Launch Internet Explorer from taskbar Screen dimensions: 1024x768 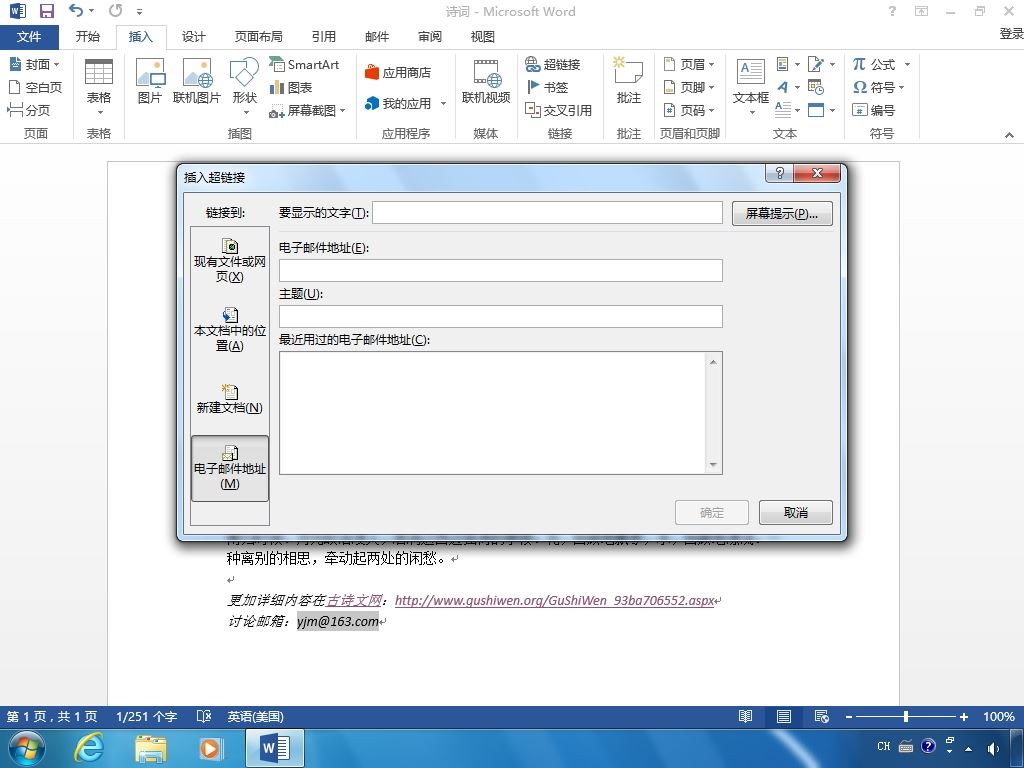[89, 748]
